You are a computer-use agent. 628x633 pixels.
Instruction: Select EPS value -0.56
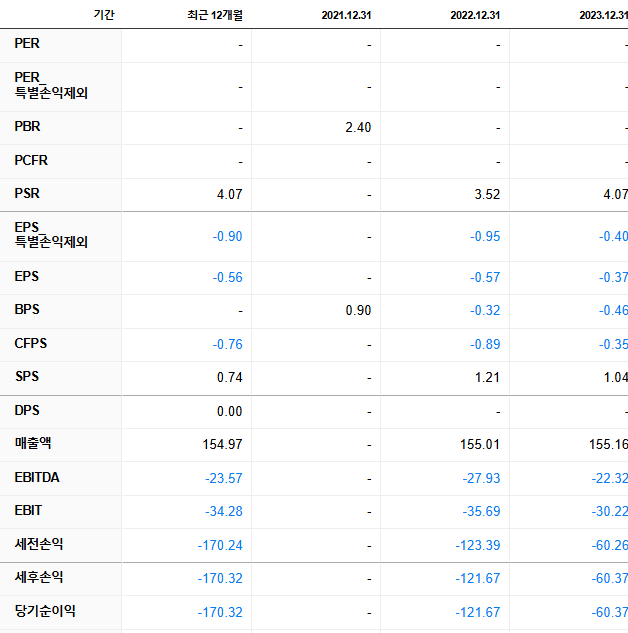tap(228, 278)
